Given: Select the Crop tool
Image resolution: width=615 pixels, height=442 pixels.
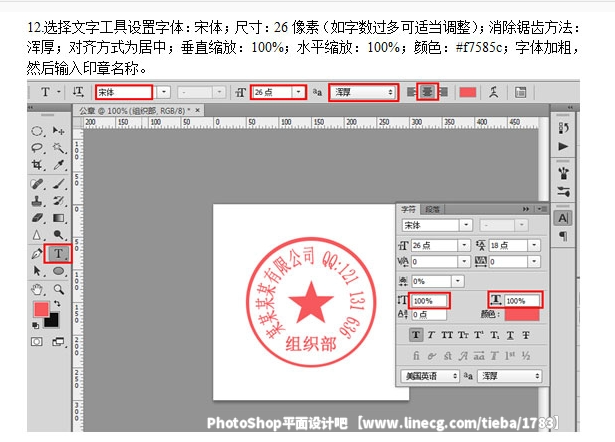Looking at the screenshot, I should point(37,165).
